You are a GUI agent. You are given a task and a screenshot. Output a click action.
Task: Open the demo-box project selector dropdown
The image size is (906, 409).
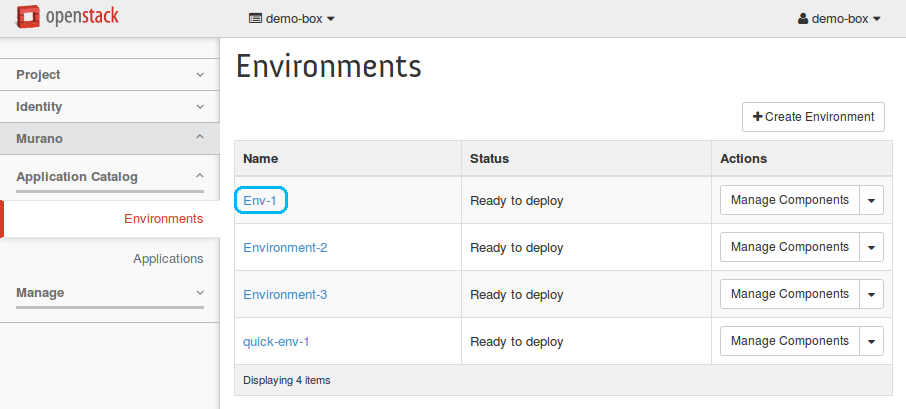point(291,18)
